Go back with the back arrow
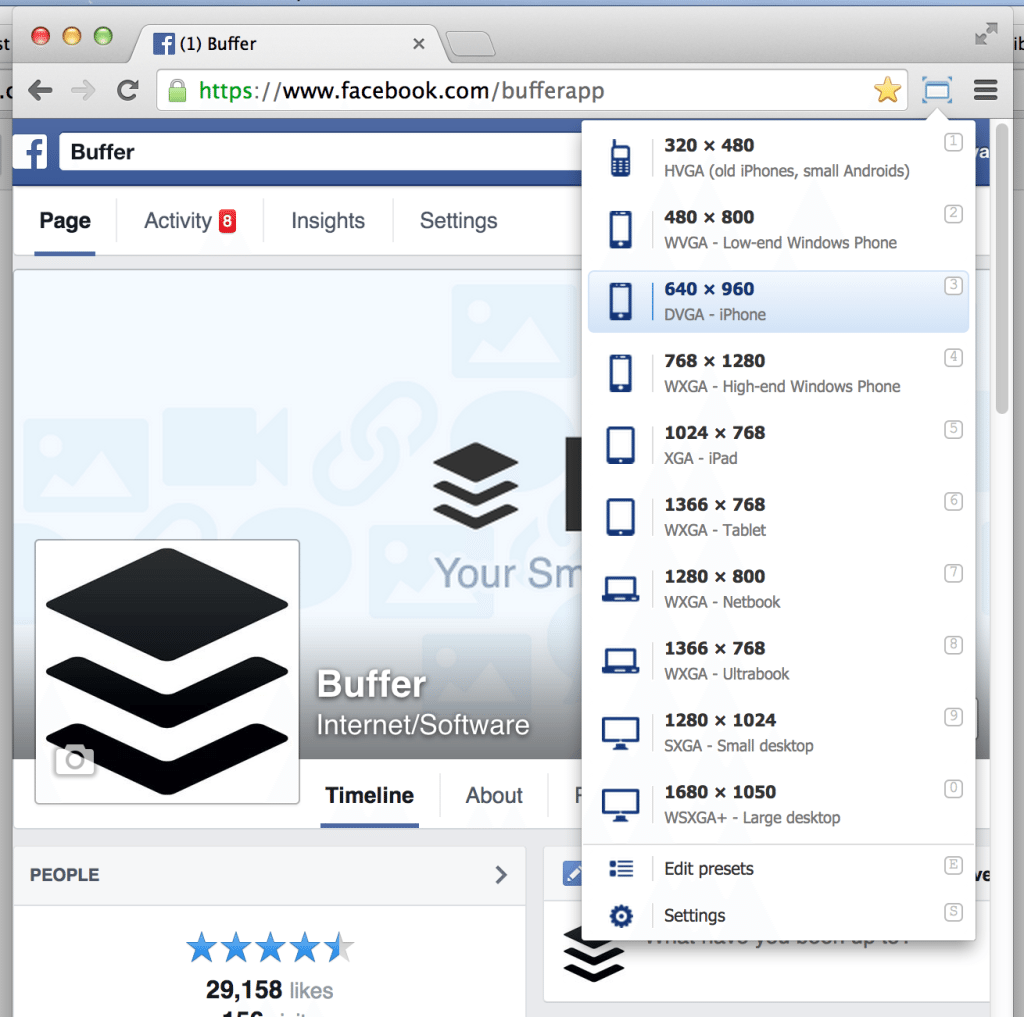This screenshot has width=1024, height=1017. [40, 90]
